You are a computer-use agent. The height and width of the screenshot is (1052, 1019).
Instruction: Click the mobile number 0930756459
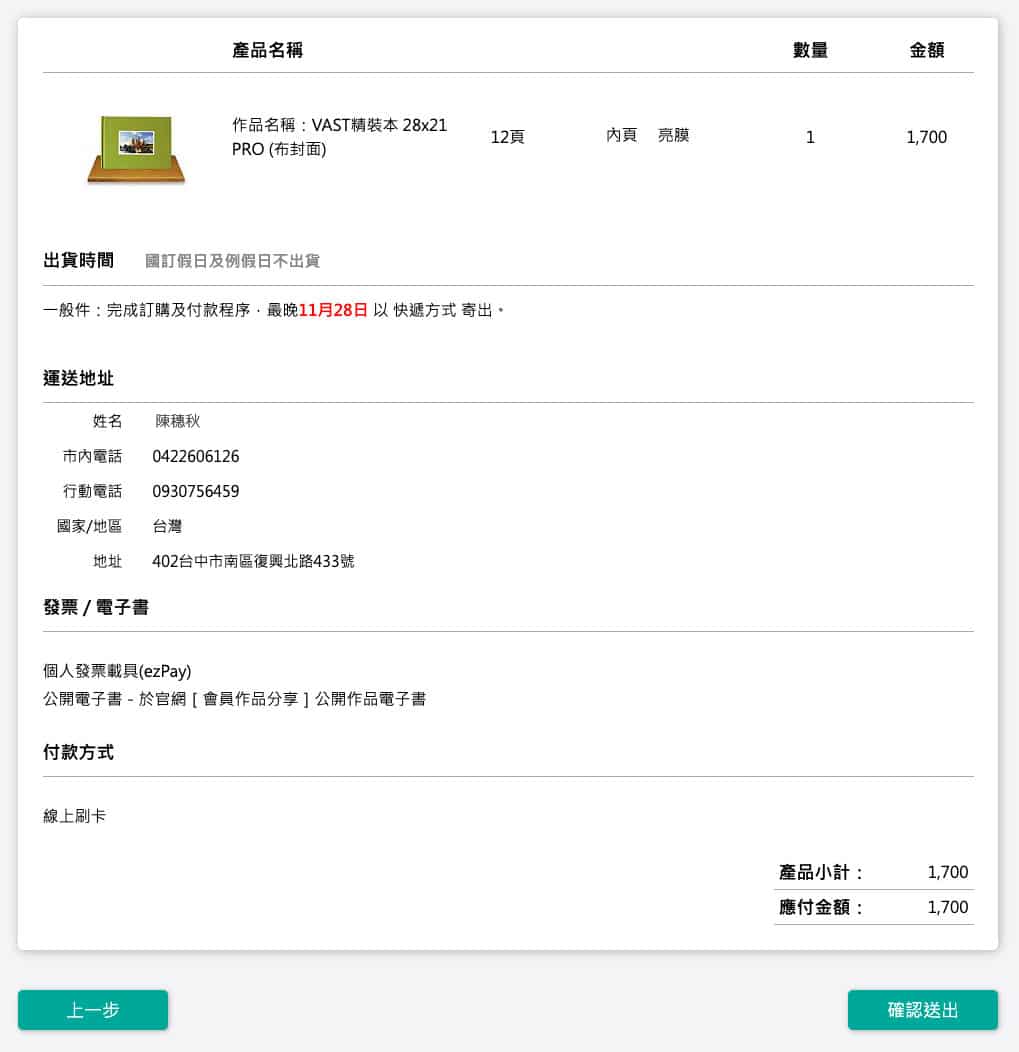(x=196, y=491)
